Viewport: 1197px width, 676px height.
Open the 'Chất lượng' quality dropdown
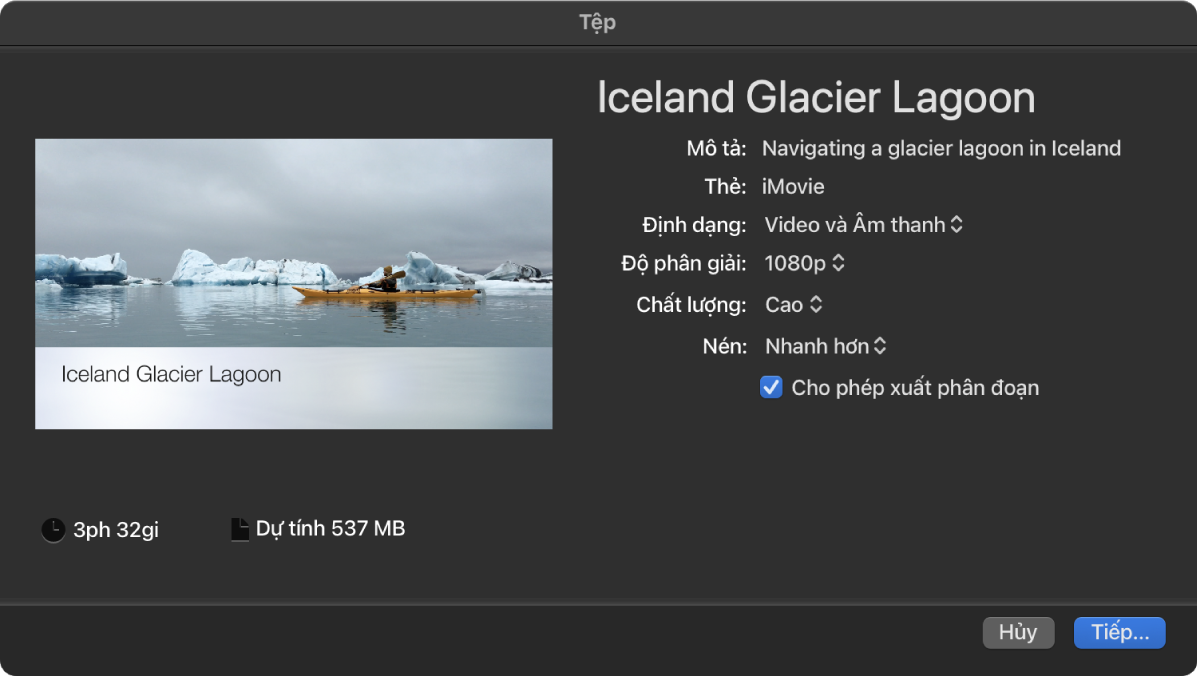point(794,305)
